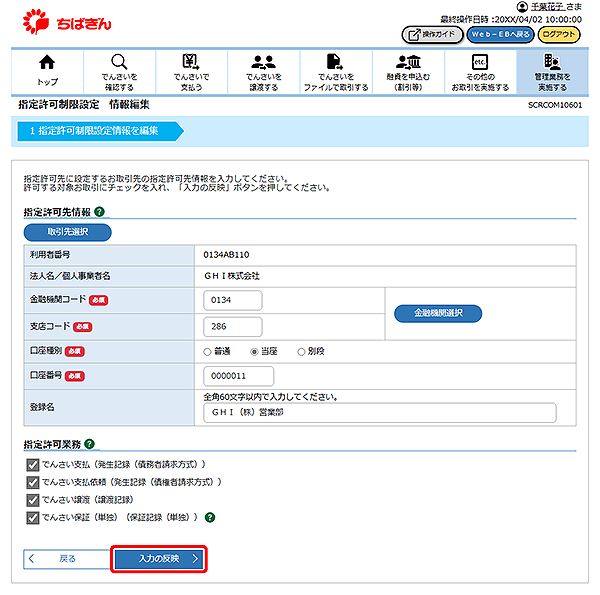Open help icon beside でんさい保証(単独)
Image resolution: width=600 pixels, height=595 pixels.
point(210,517)
